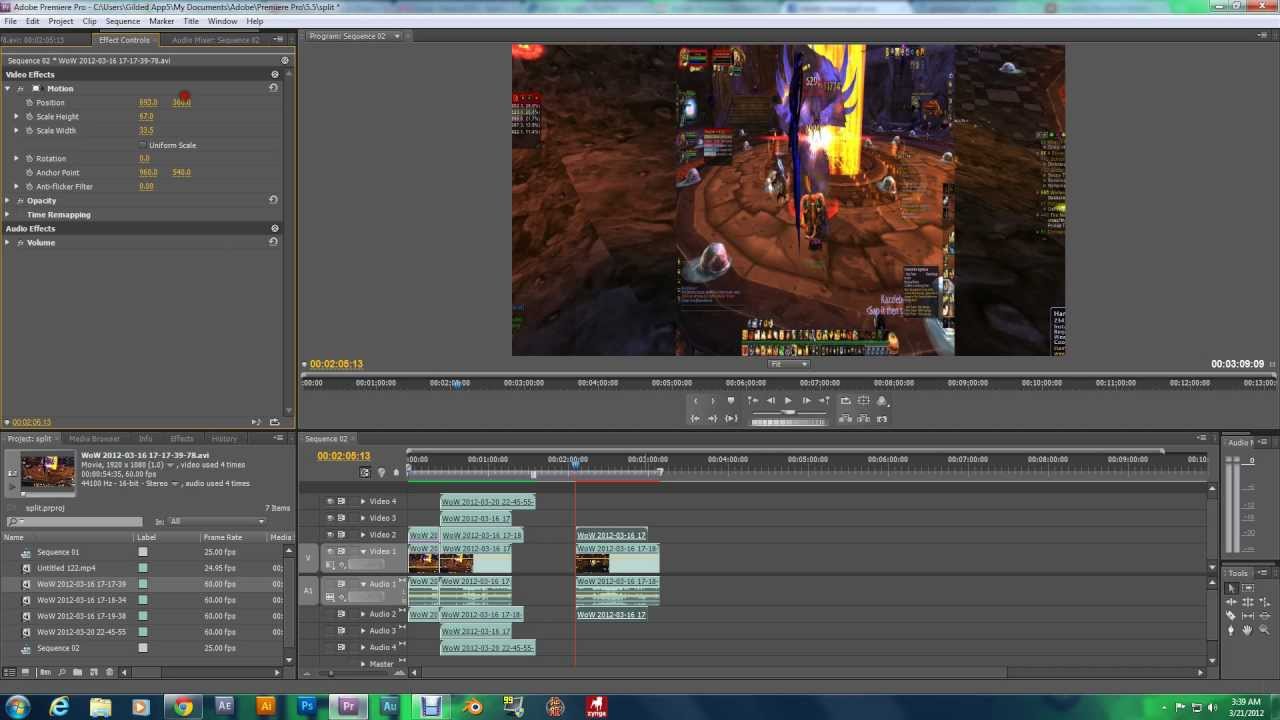The width and height of the screenshot is (1280, 720).
Task: Click the timeline Set Unnumbered Marker icon
Action: tap(396, 472)
